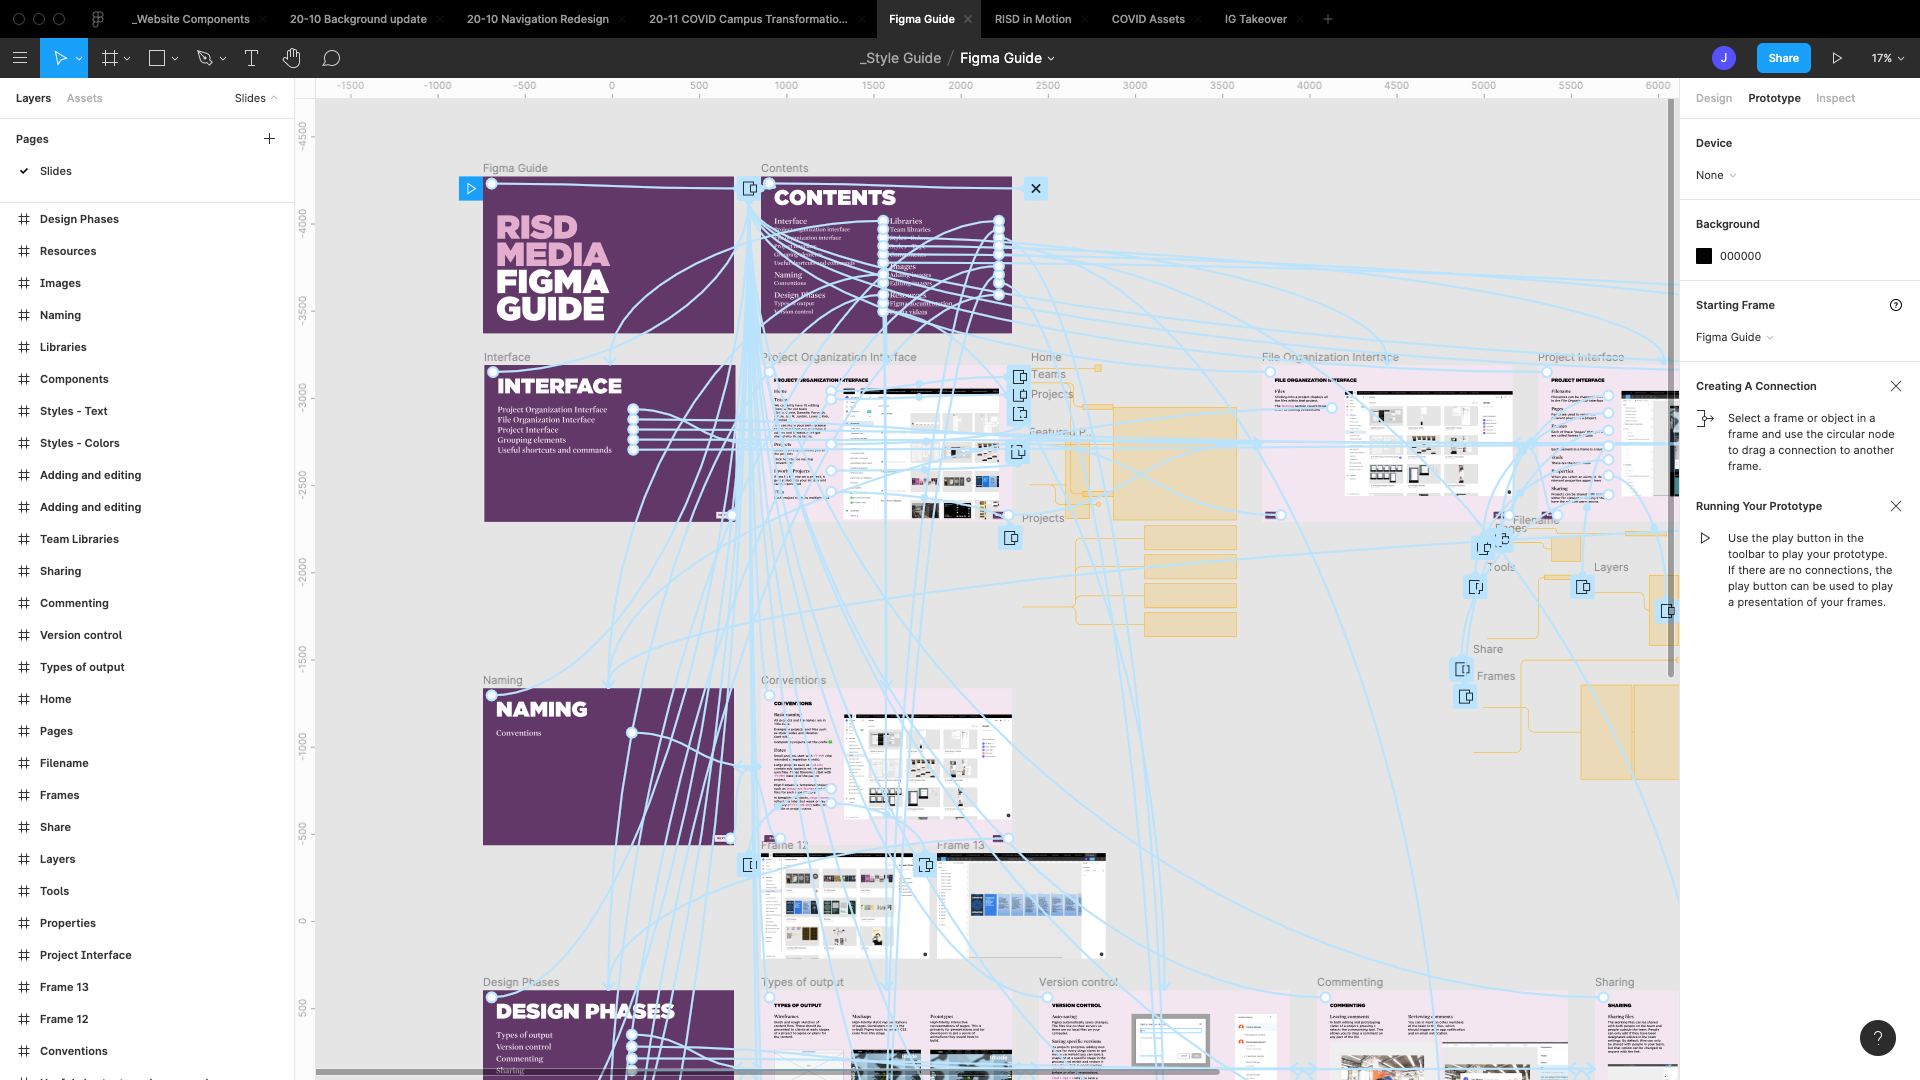Select the Contents frame on canvas
The width and height of the screenshot is (1920, 1080).
(x=886, y=255)
